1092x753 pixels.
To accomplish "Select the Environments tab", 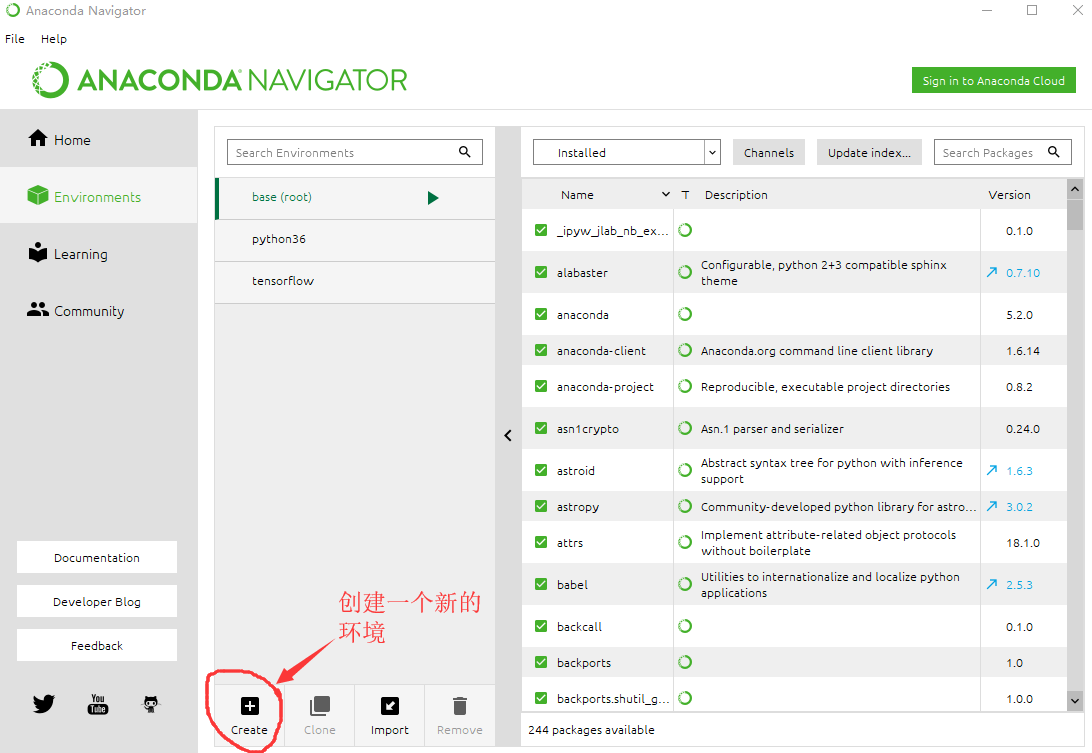I will click(98, 196).
